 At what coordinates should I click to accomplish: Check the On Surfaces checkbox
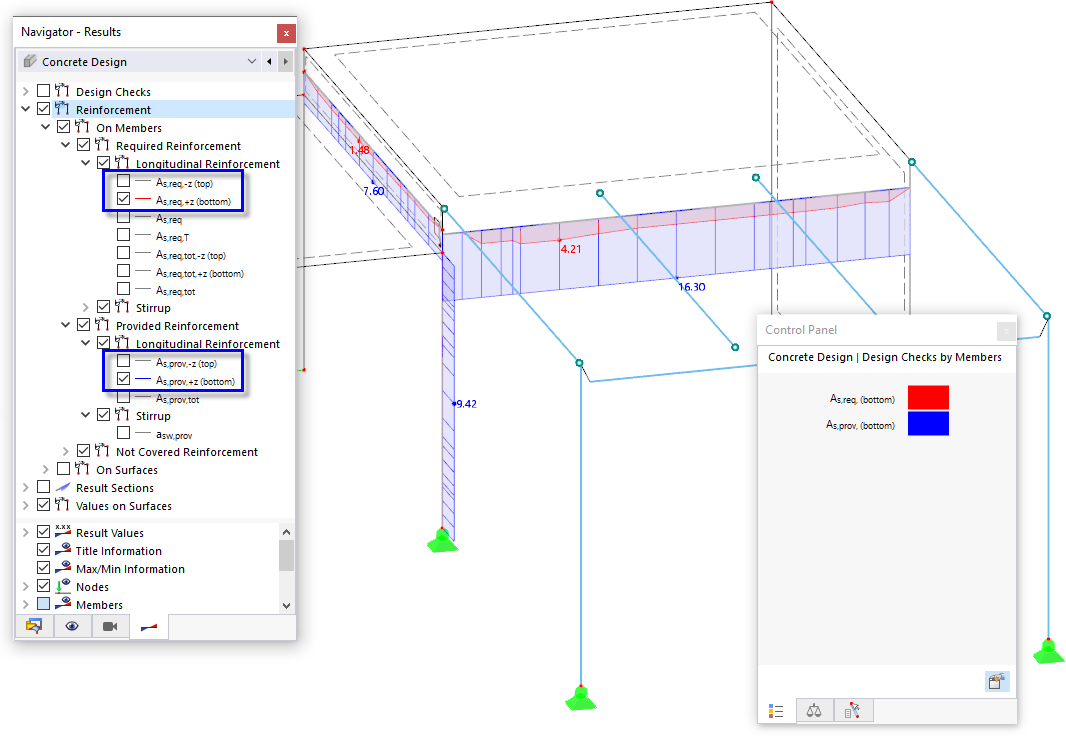coord(63,469)
